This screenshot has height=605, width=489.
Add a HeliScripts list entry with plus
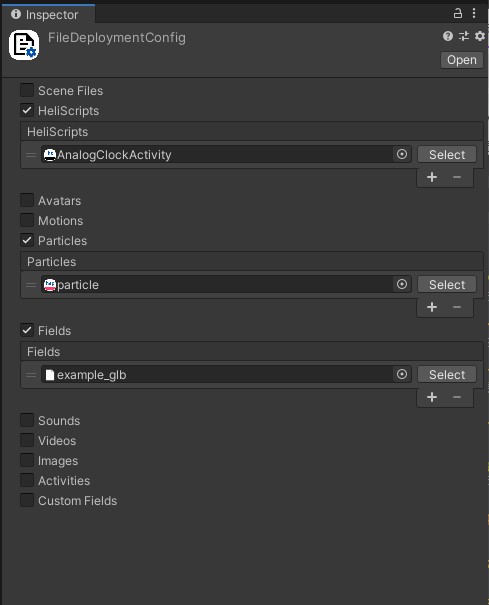432,177
